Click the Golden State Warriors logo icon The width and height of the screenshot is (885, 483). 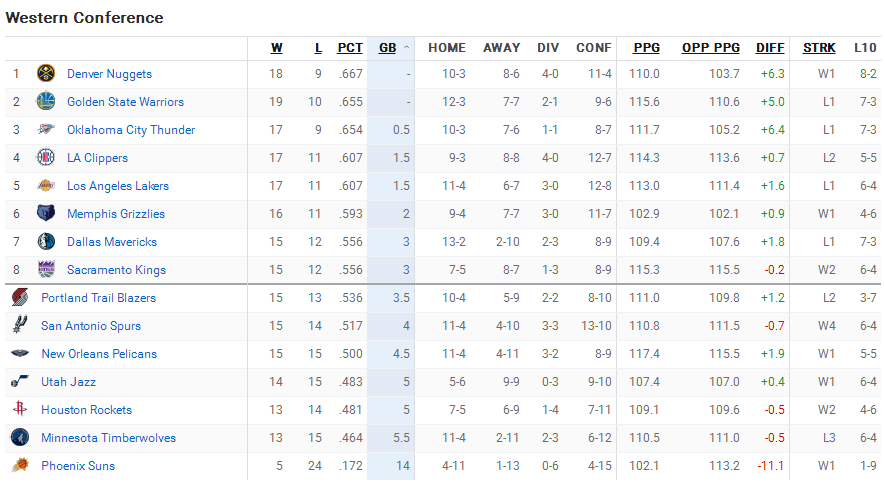point(46,102)
